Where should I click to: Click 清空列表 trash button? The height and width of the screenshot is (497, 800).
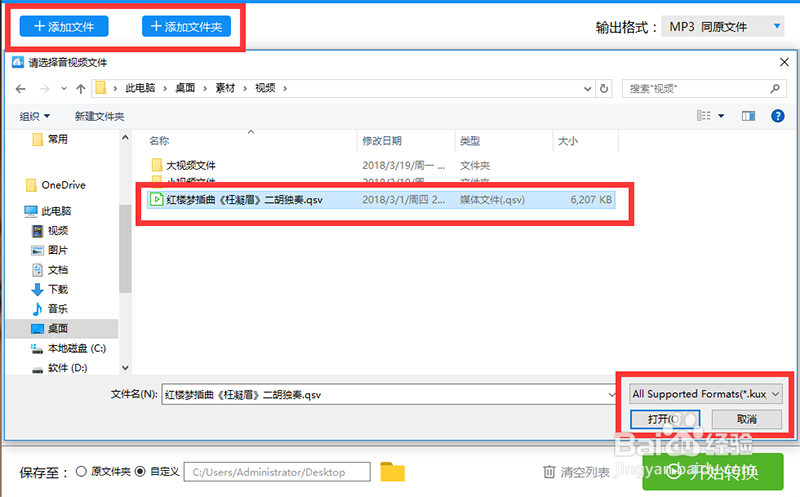click(x=576, y=472)
